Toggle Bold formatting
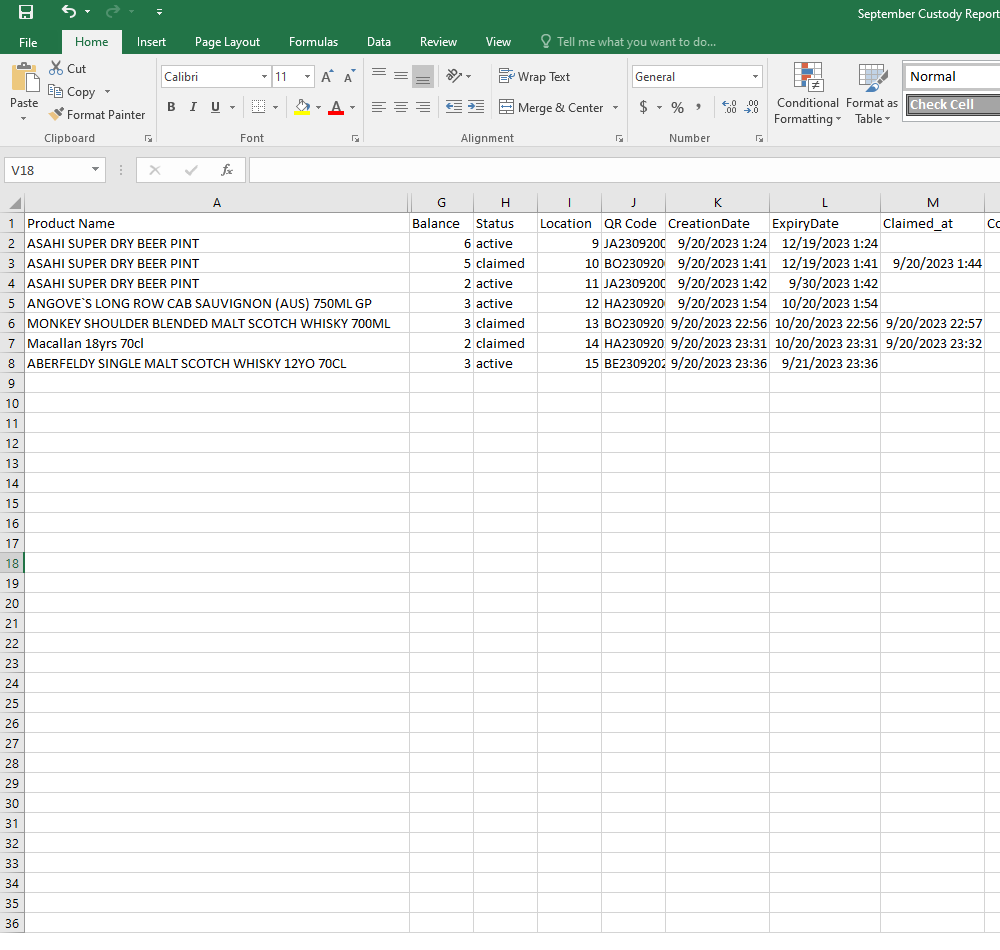 [171, 107]
